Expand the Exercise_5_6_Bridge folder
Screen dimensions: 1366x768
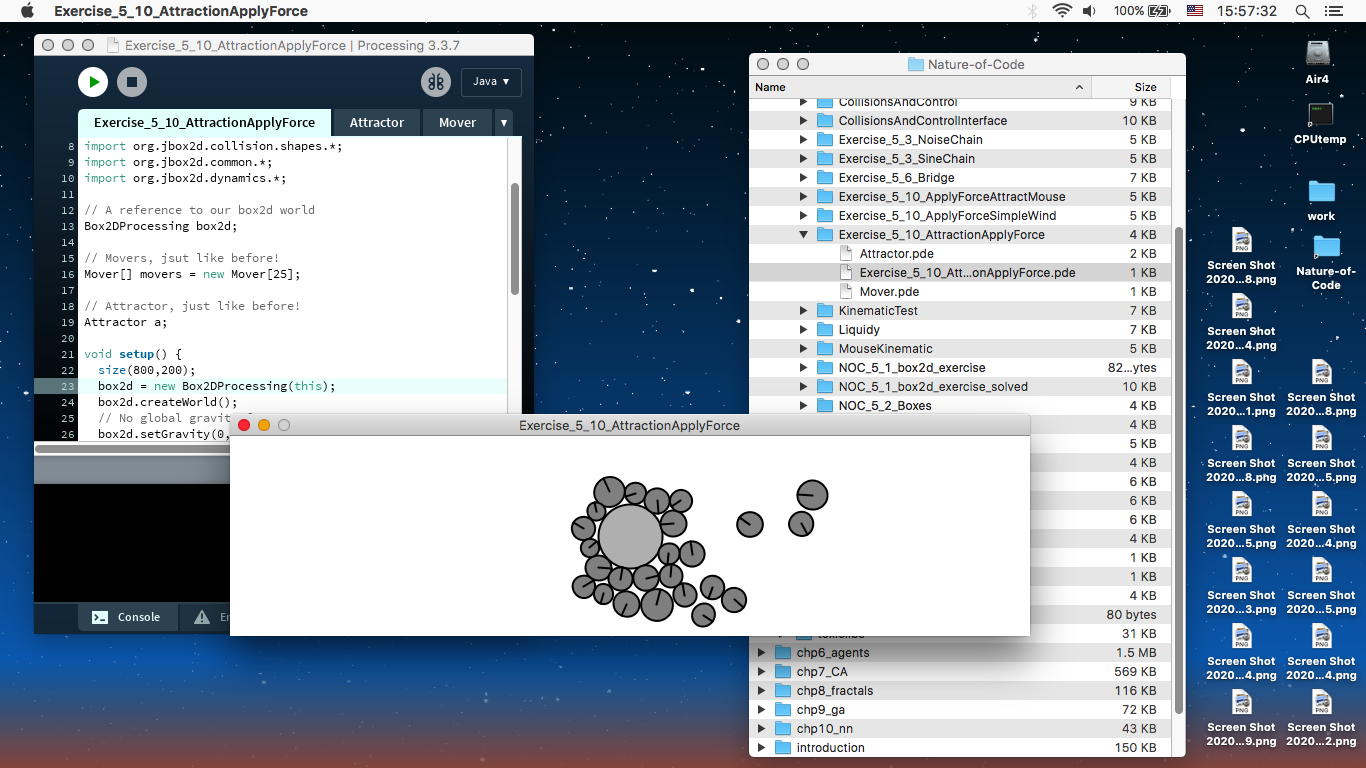[803, 178]
